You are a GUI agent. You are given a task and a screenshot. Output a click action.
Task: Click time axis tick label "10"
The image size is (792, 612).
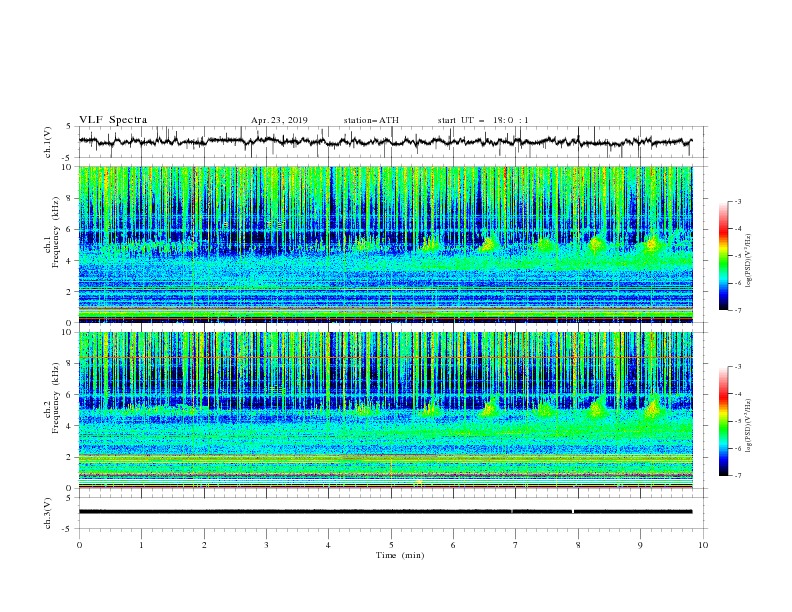pyautogui.click(x=703, y=545)
